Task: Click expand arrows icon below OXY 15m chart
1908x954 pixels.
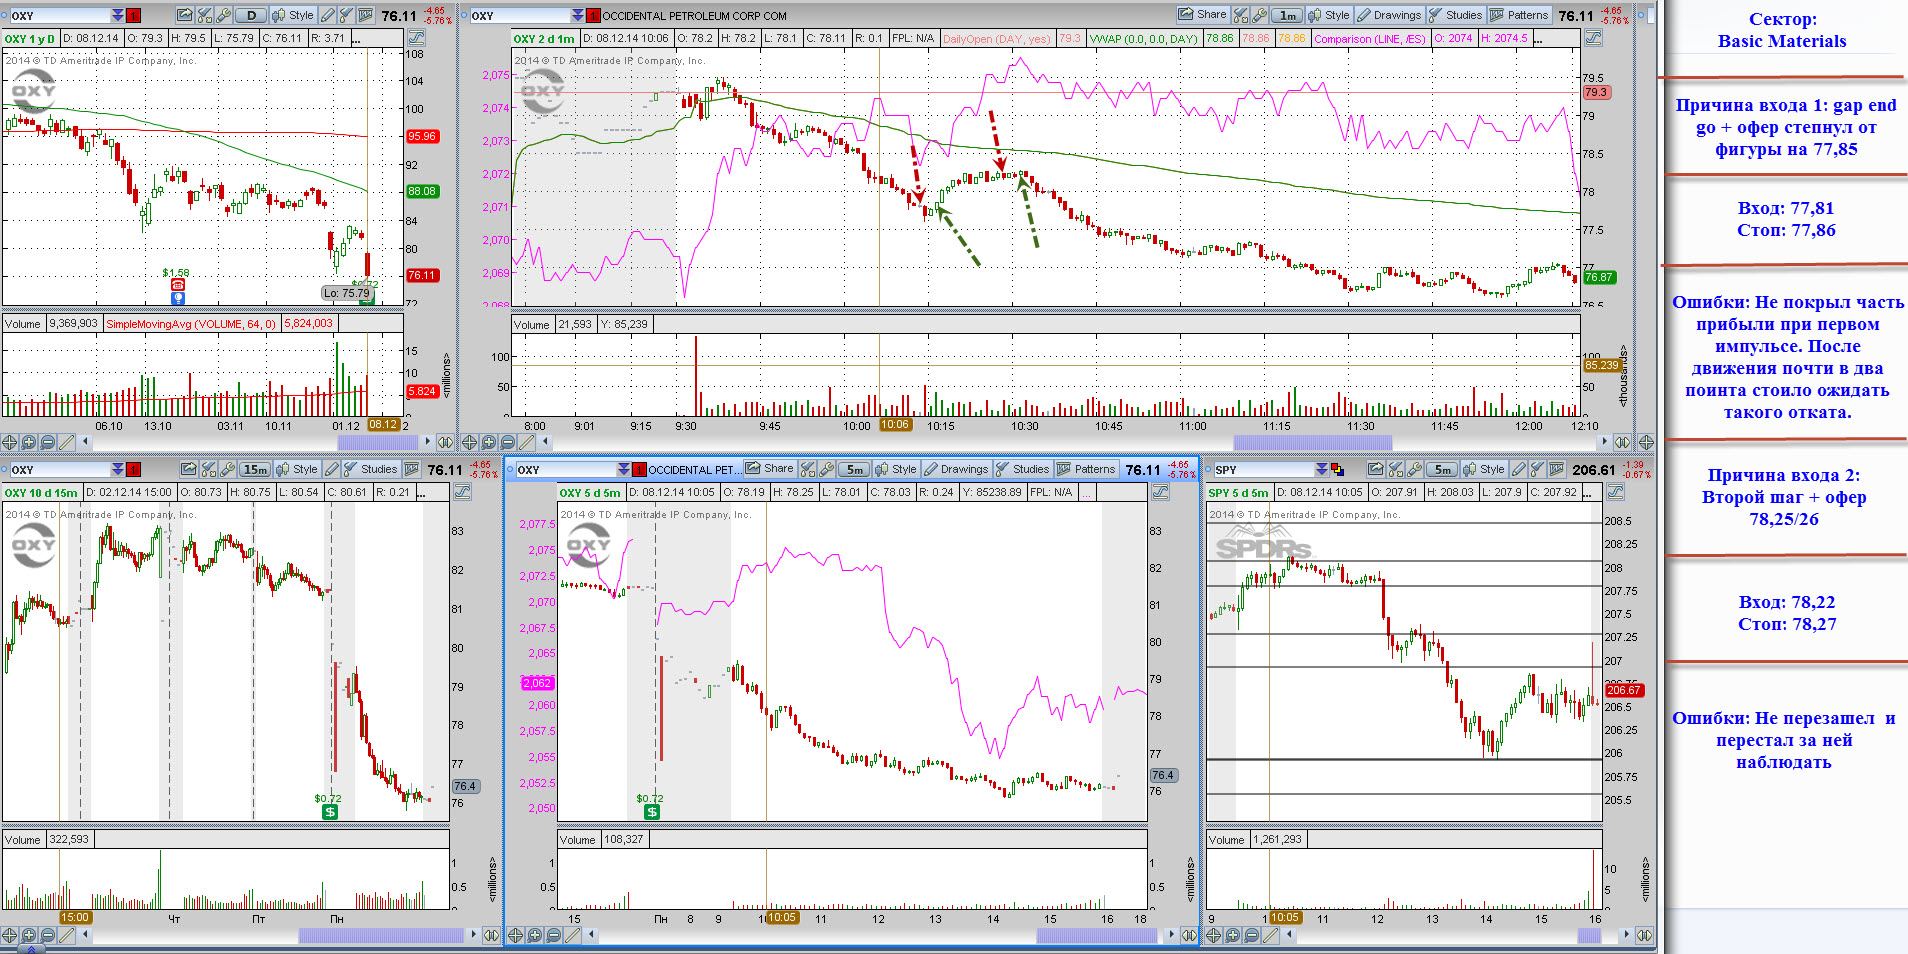Action: [491, 935]
